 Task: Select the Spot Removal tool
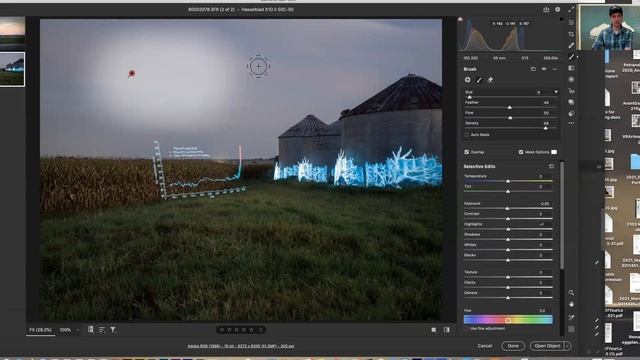pyautogui.click(x=571, y=45)
